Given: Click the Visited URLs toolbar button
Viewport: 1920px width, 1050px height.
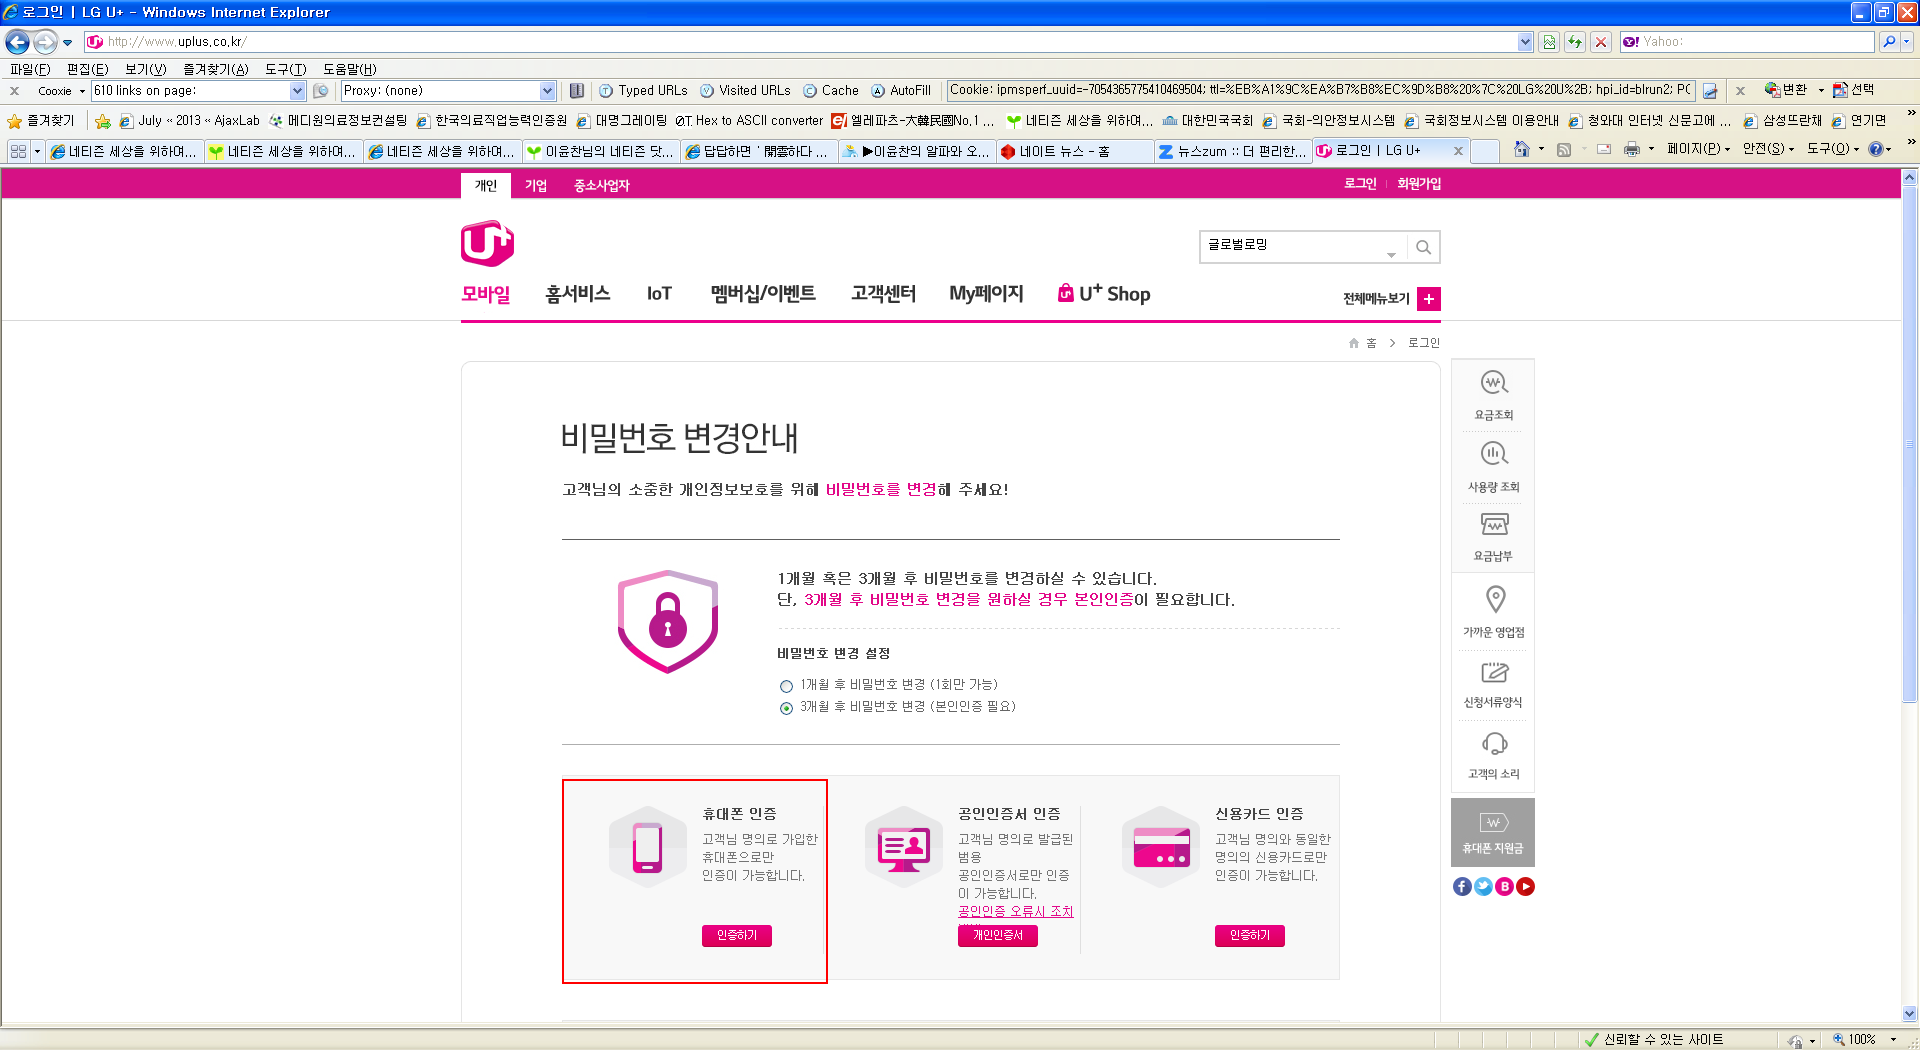Looking at the screenshot, I should click(745, 91).
